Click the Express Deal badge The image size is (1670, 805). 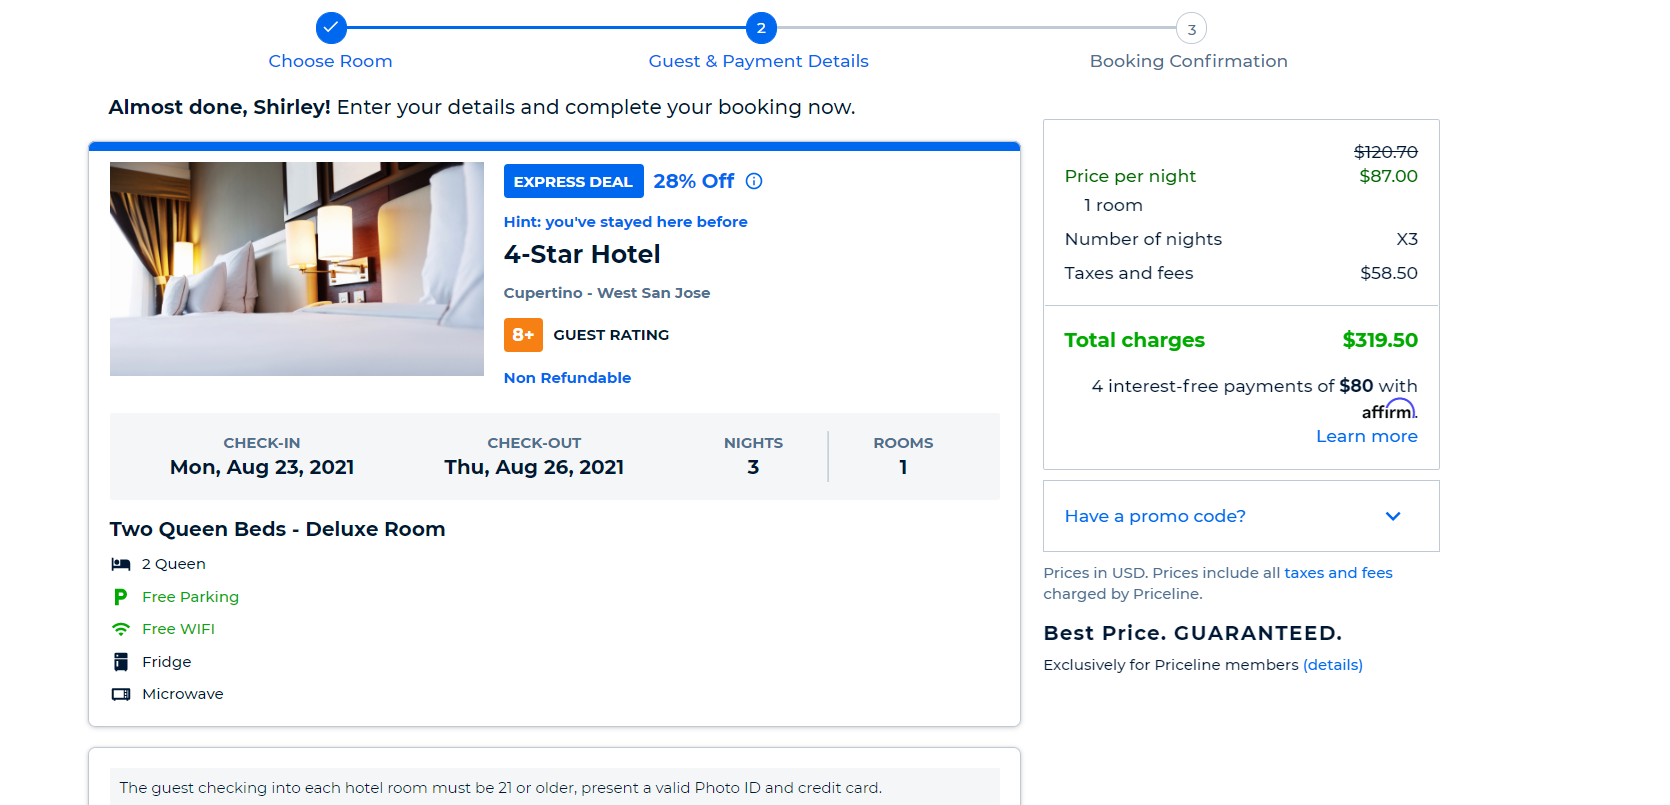coord(573,181)
